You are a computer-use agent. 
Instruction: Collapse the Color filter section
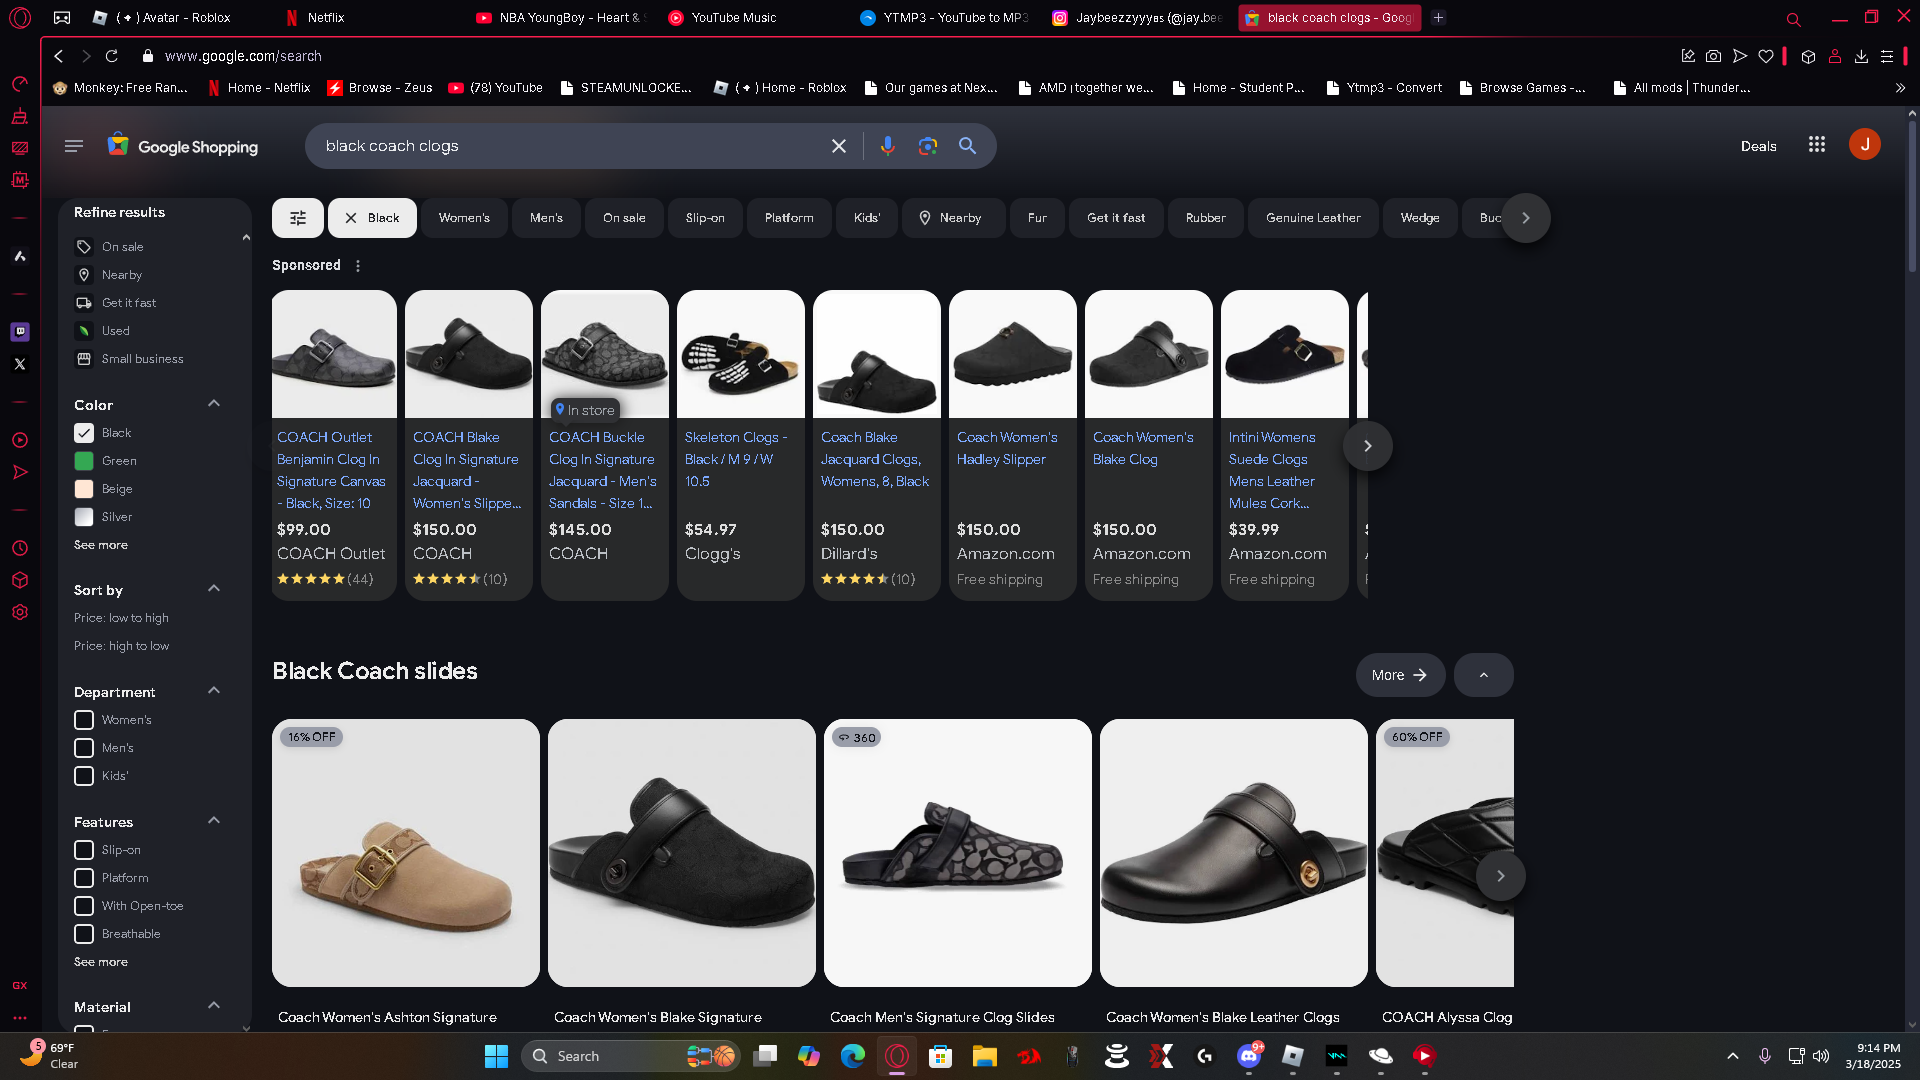(213, 404)
